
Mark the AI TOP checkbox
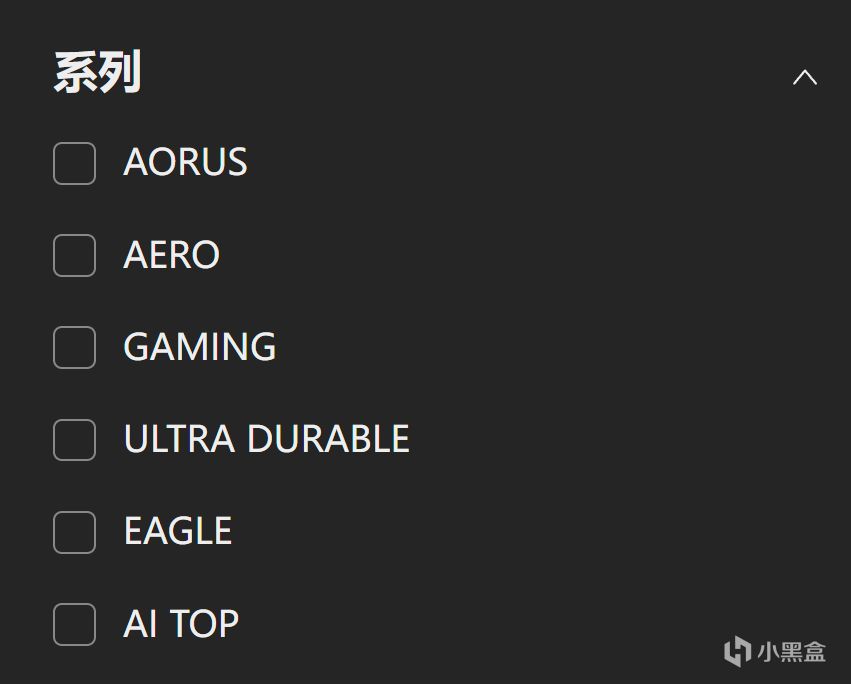(74, 623)
